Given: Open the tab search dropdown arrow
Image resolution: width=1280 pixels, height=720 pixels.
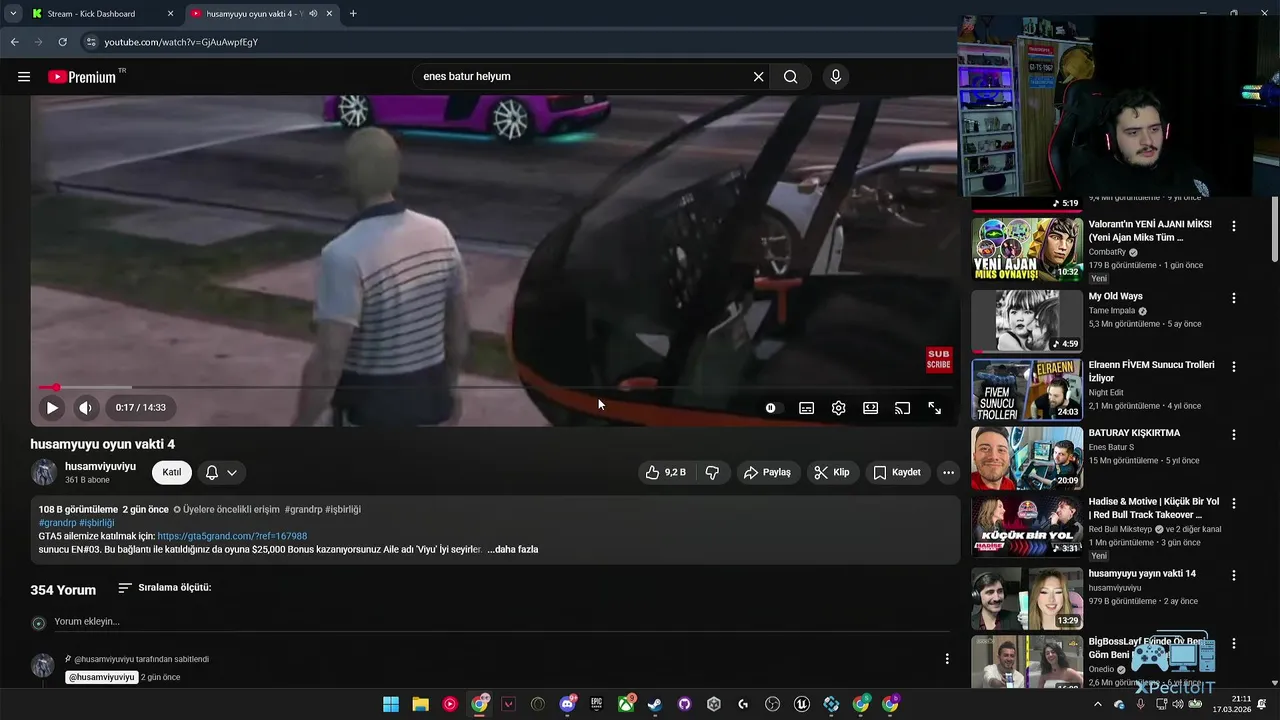Looking at the screenshot, I should 13,14.
